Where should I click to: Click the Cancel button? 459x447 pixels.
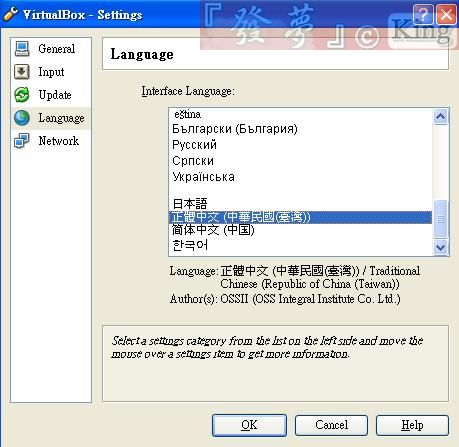click(x=331, y=425)
